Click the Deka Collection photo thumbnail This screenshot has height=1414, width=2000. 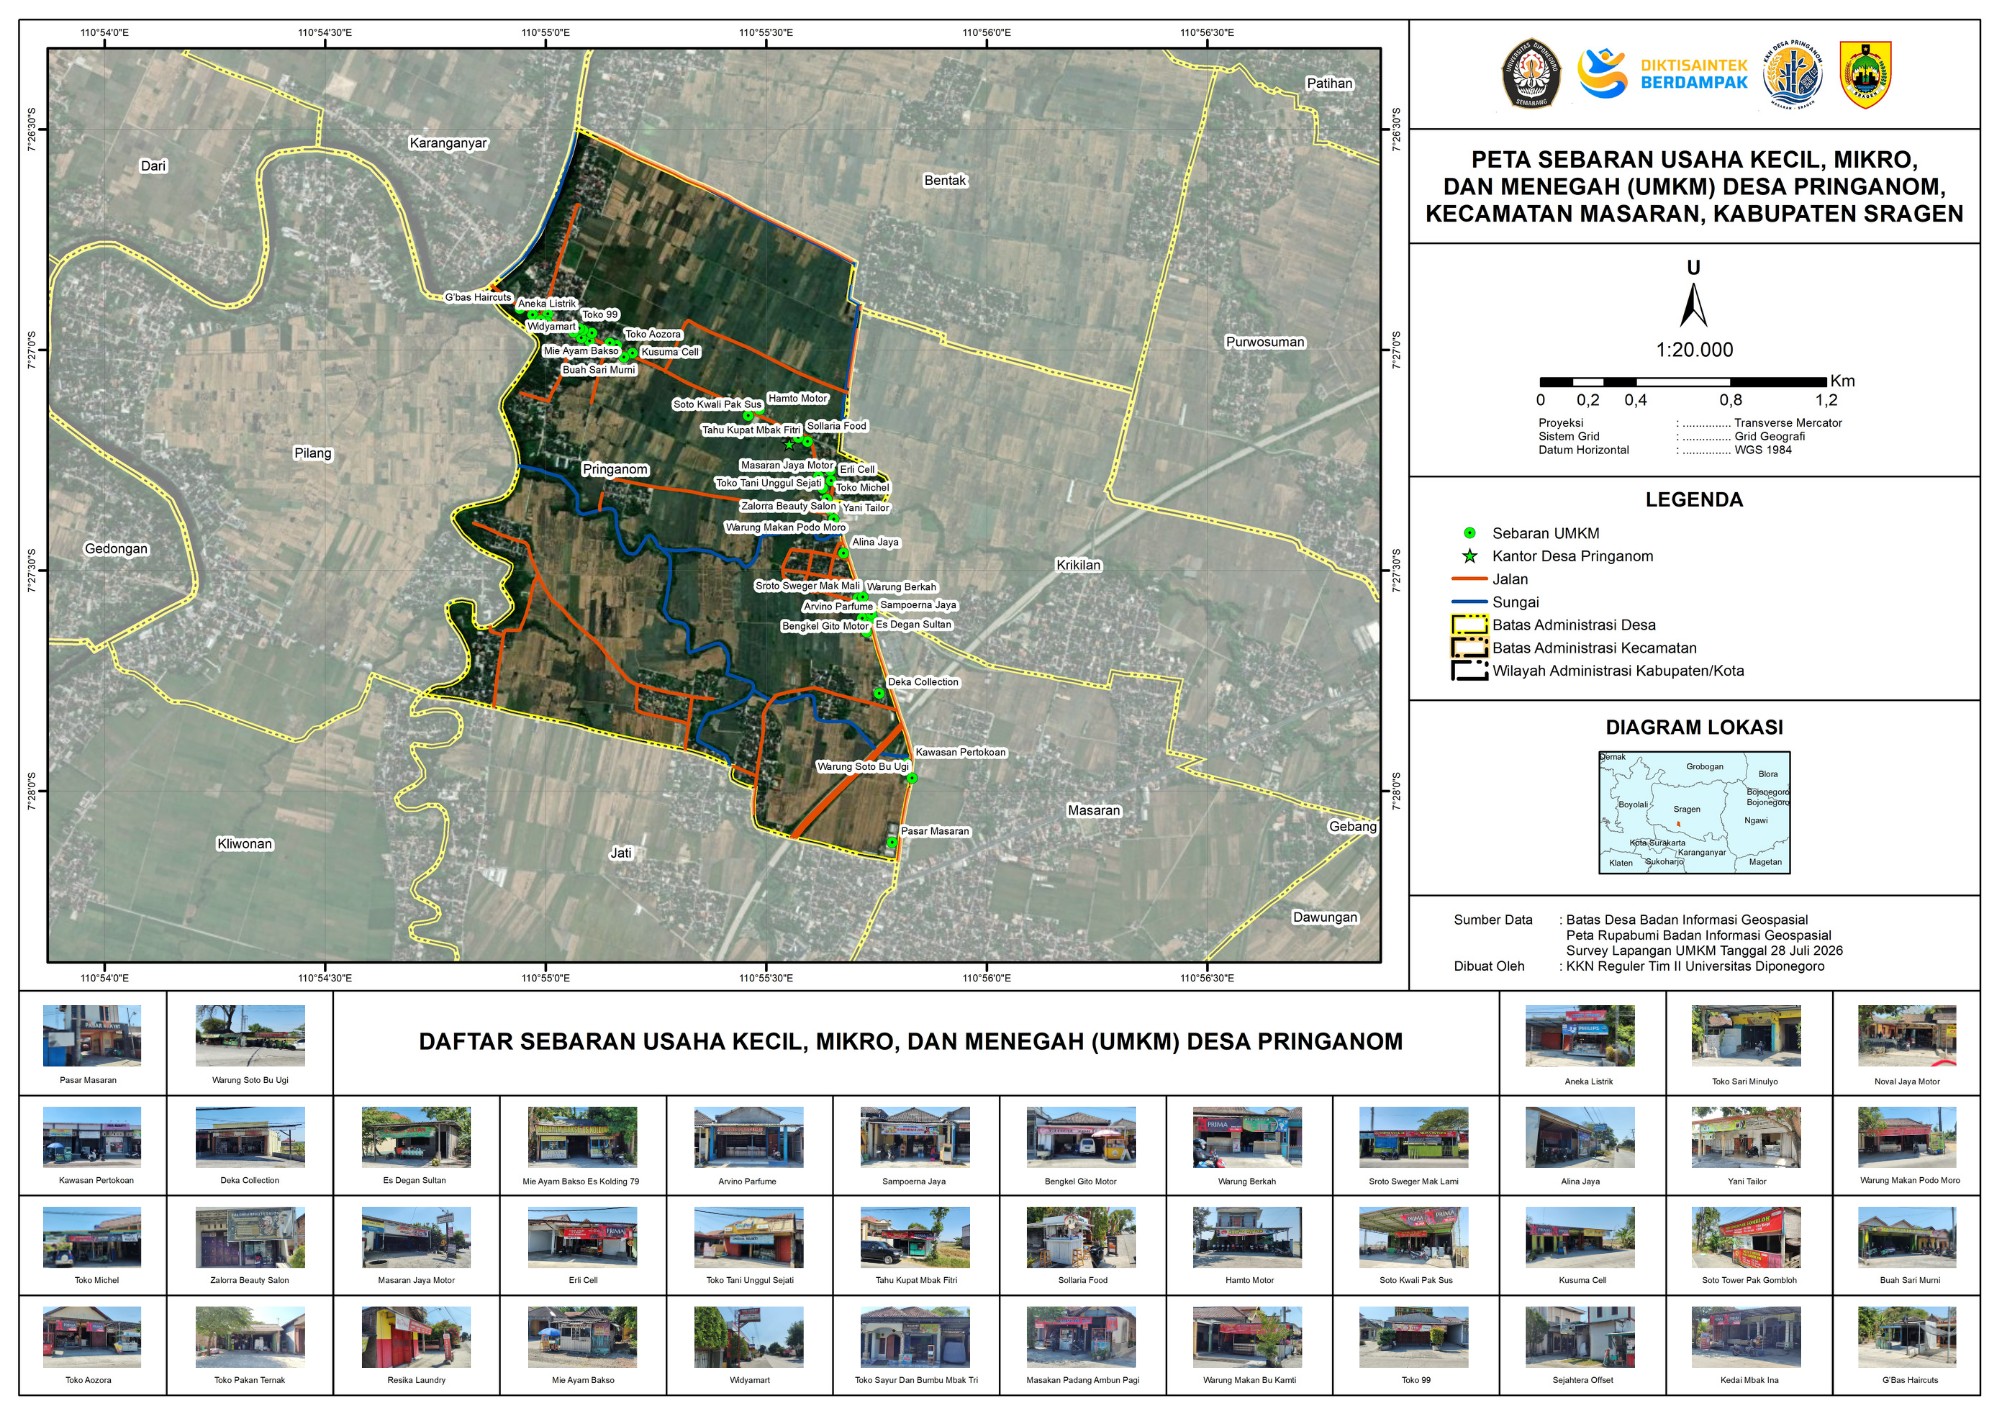click(x=250, y=1137)
